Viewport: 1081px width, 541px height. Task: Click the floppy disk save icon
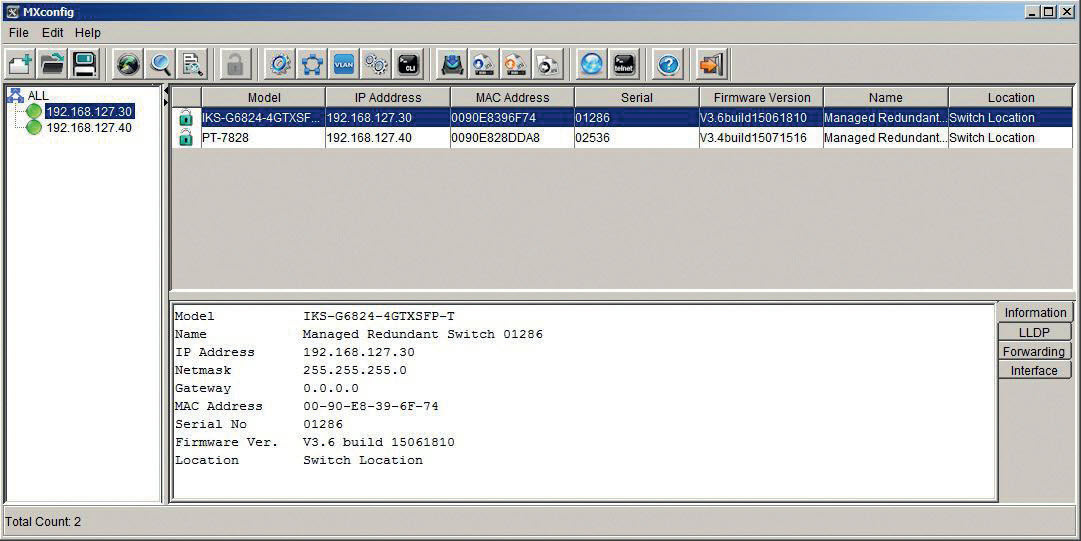coord(85,65)
